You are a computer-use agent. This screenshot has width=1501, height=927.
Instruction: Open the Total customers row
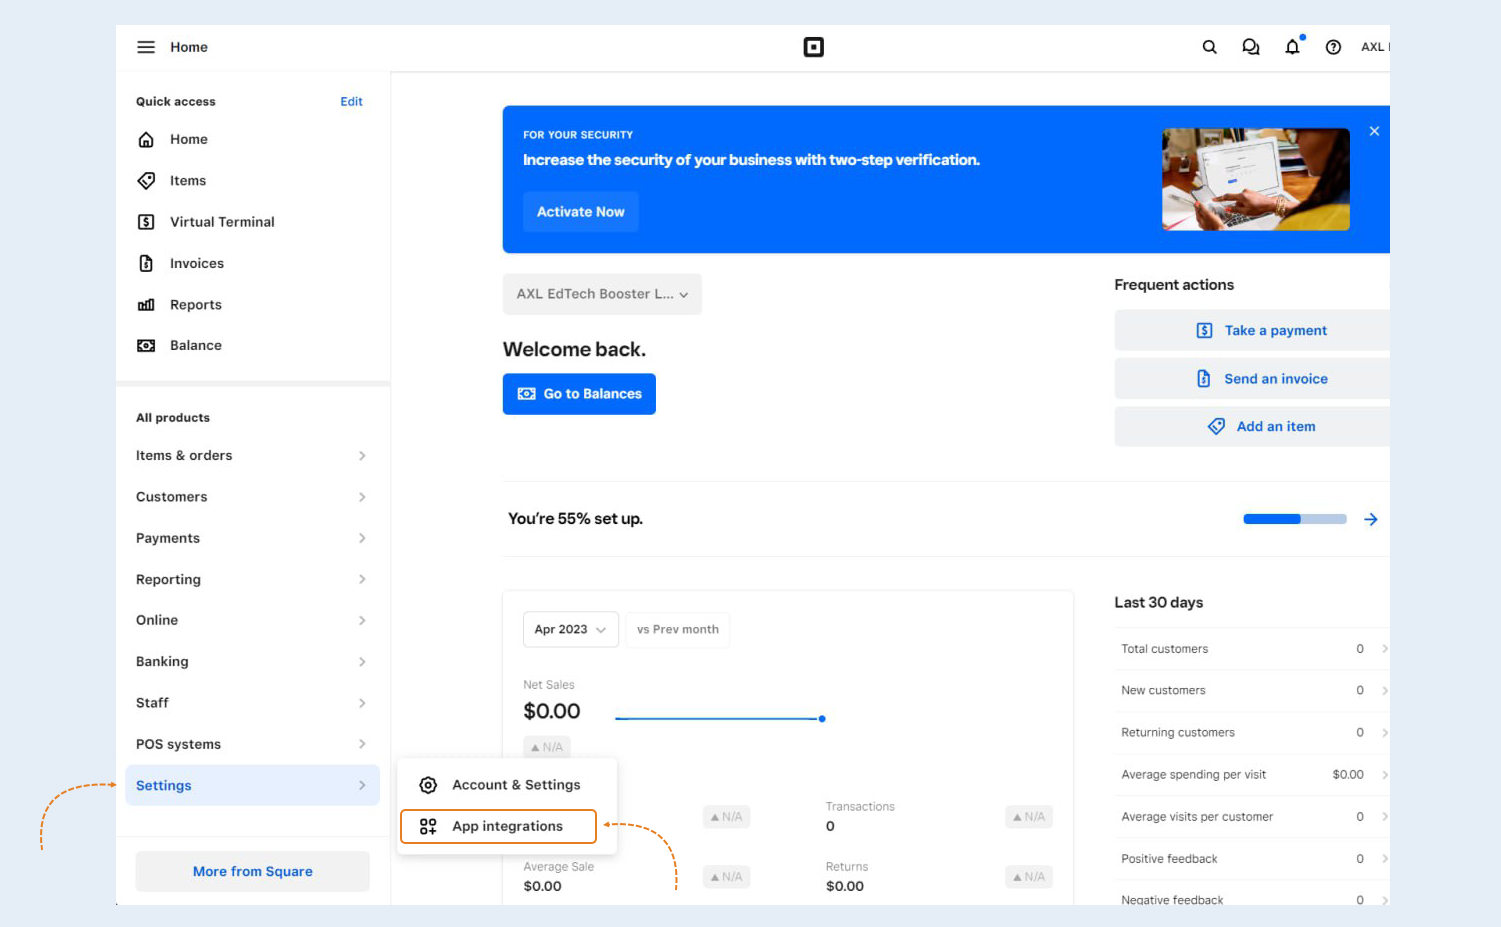(1252, 649)
